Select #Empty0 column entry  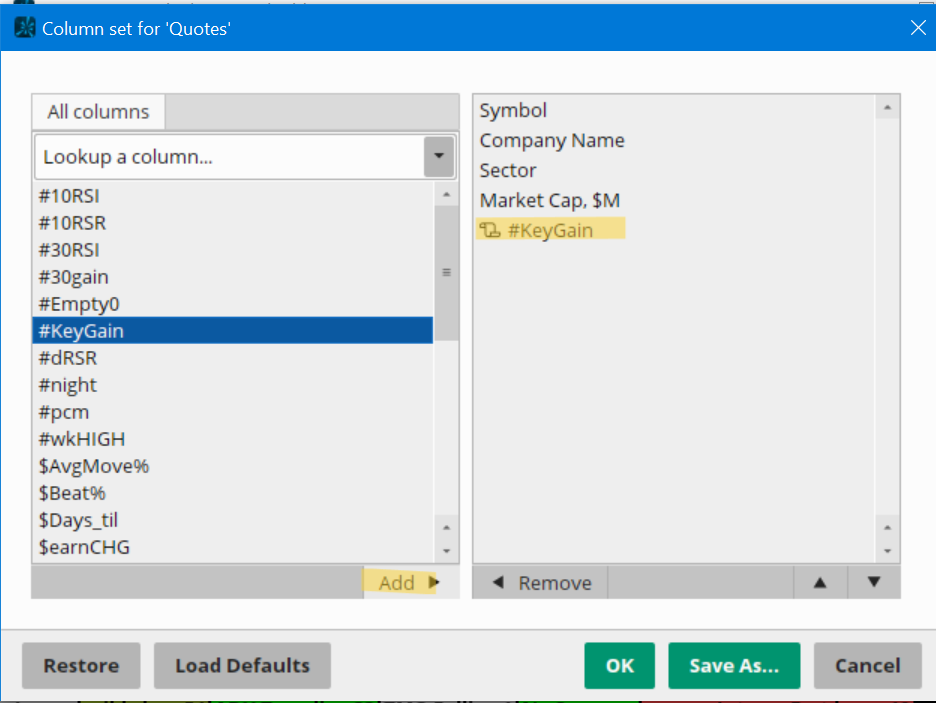coord(233,304)
